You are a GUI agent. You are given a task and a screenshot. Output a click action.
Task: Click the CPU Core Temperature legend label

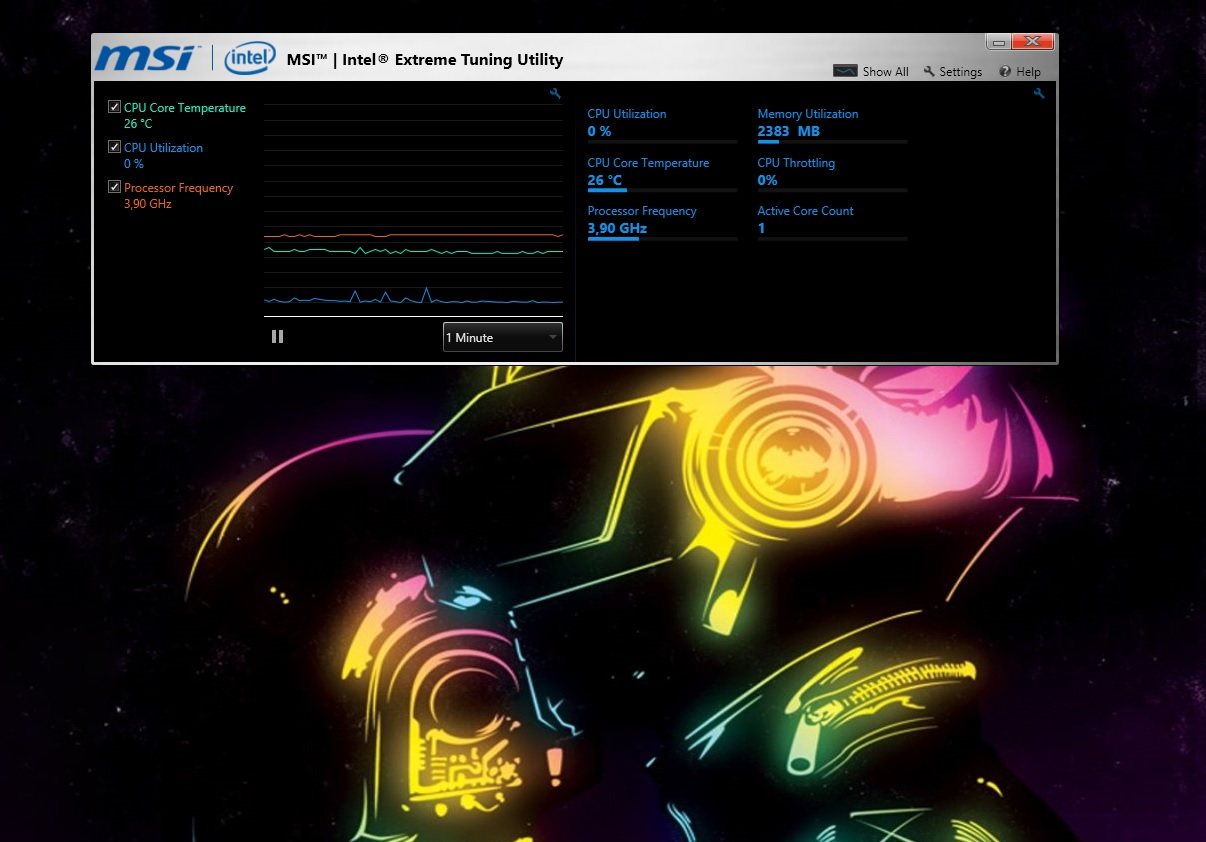(185, 108)
